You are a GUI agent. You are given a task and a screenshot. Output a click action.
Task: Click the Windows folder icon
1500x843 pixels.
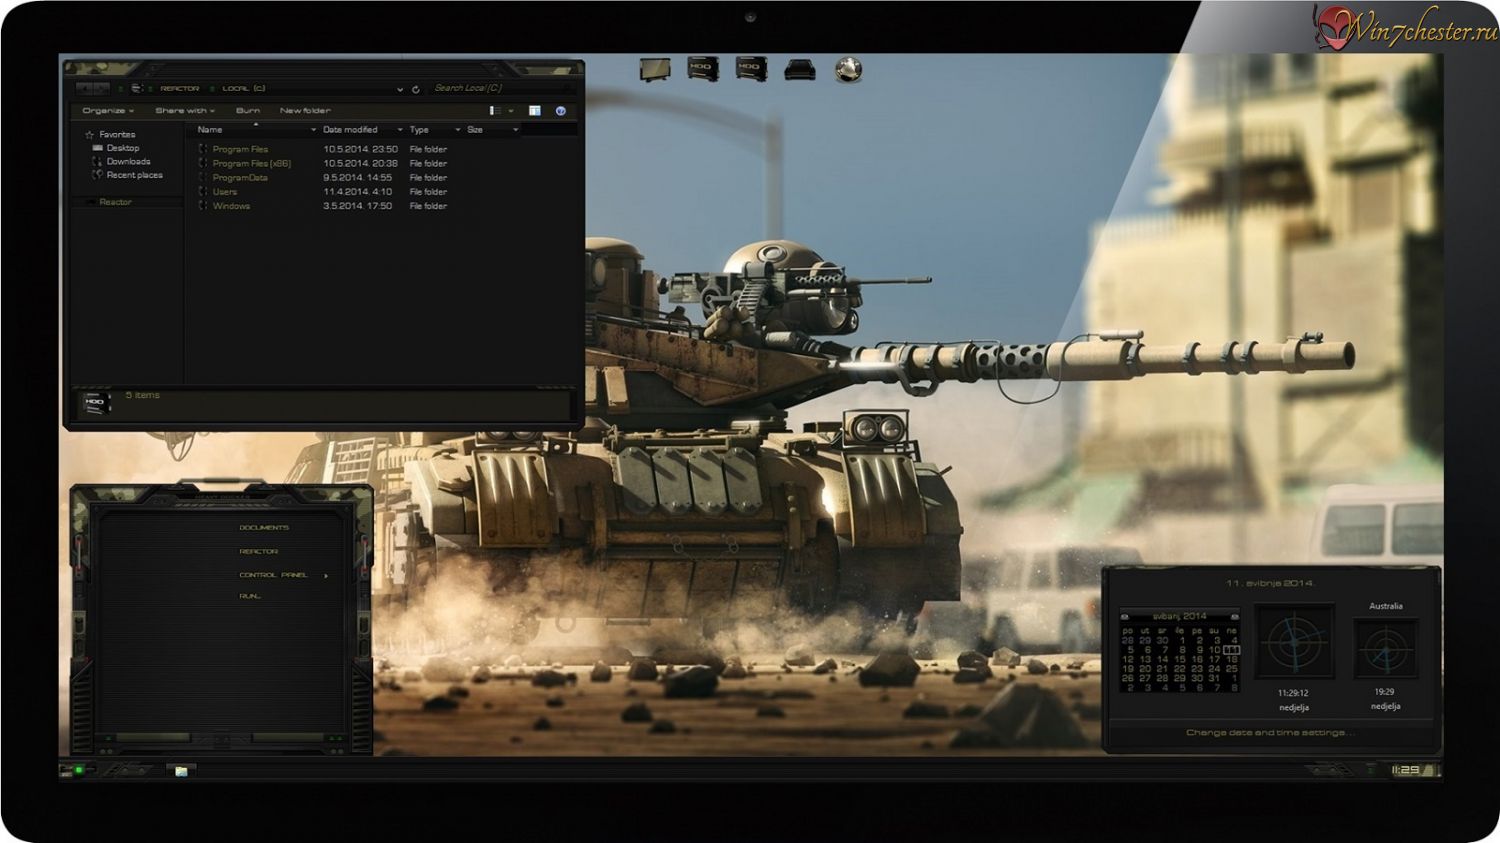click(x=204, y=206)
